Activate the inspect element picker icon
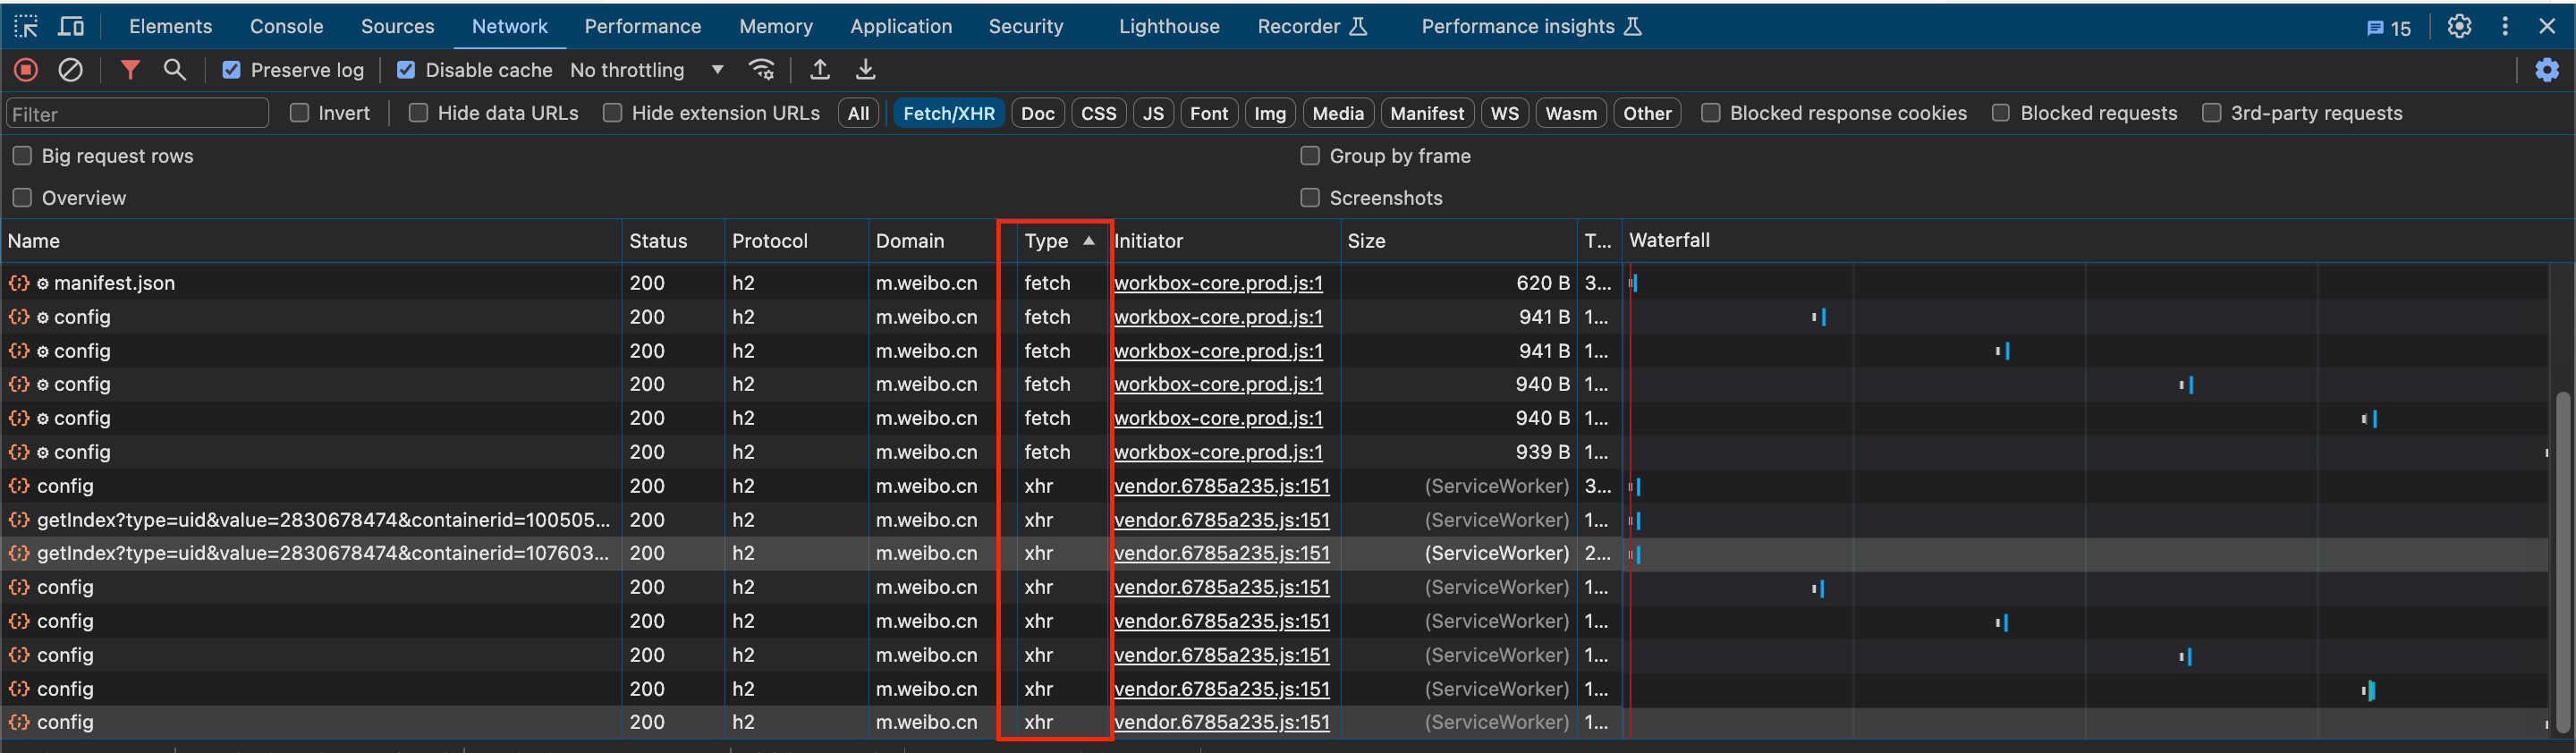 [26, 27]
